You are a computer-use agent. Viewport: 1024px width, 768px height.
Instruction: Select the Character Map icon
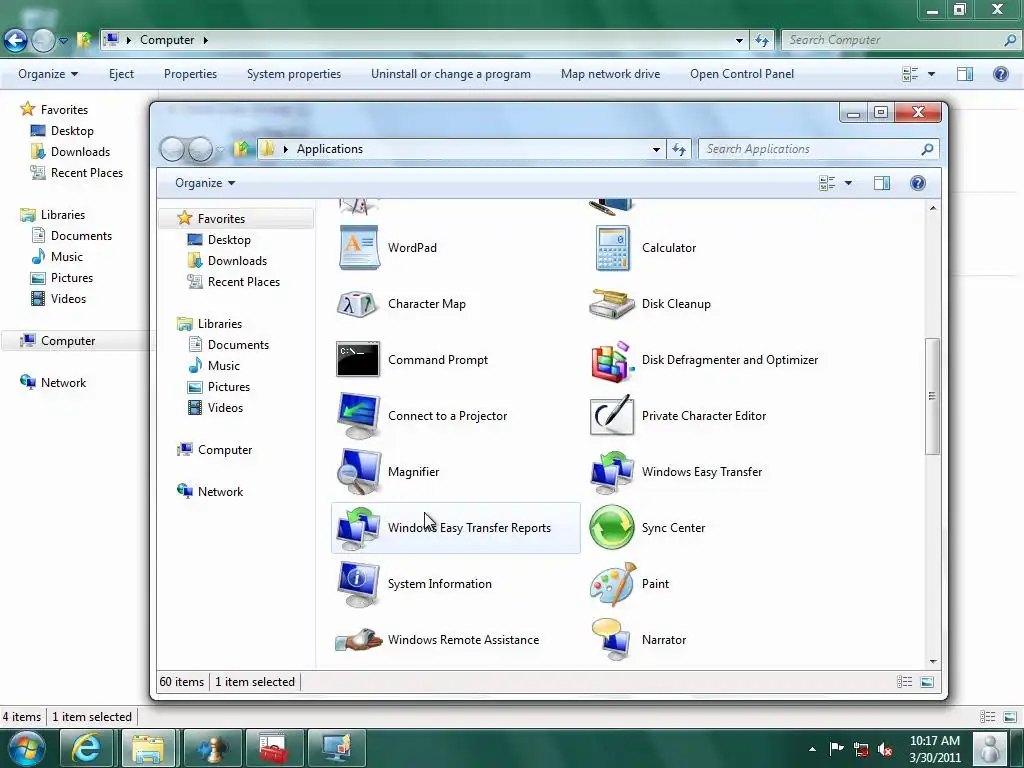357,304
